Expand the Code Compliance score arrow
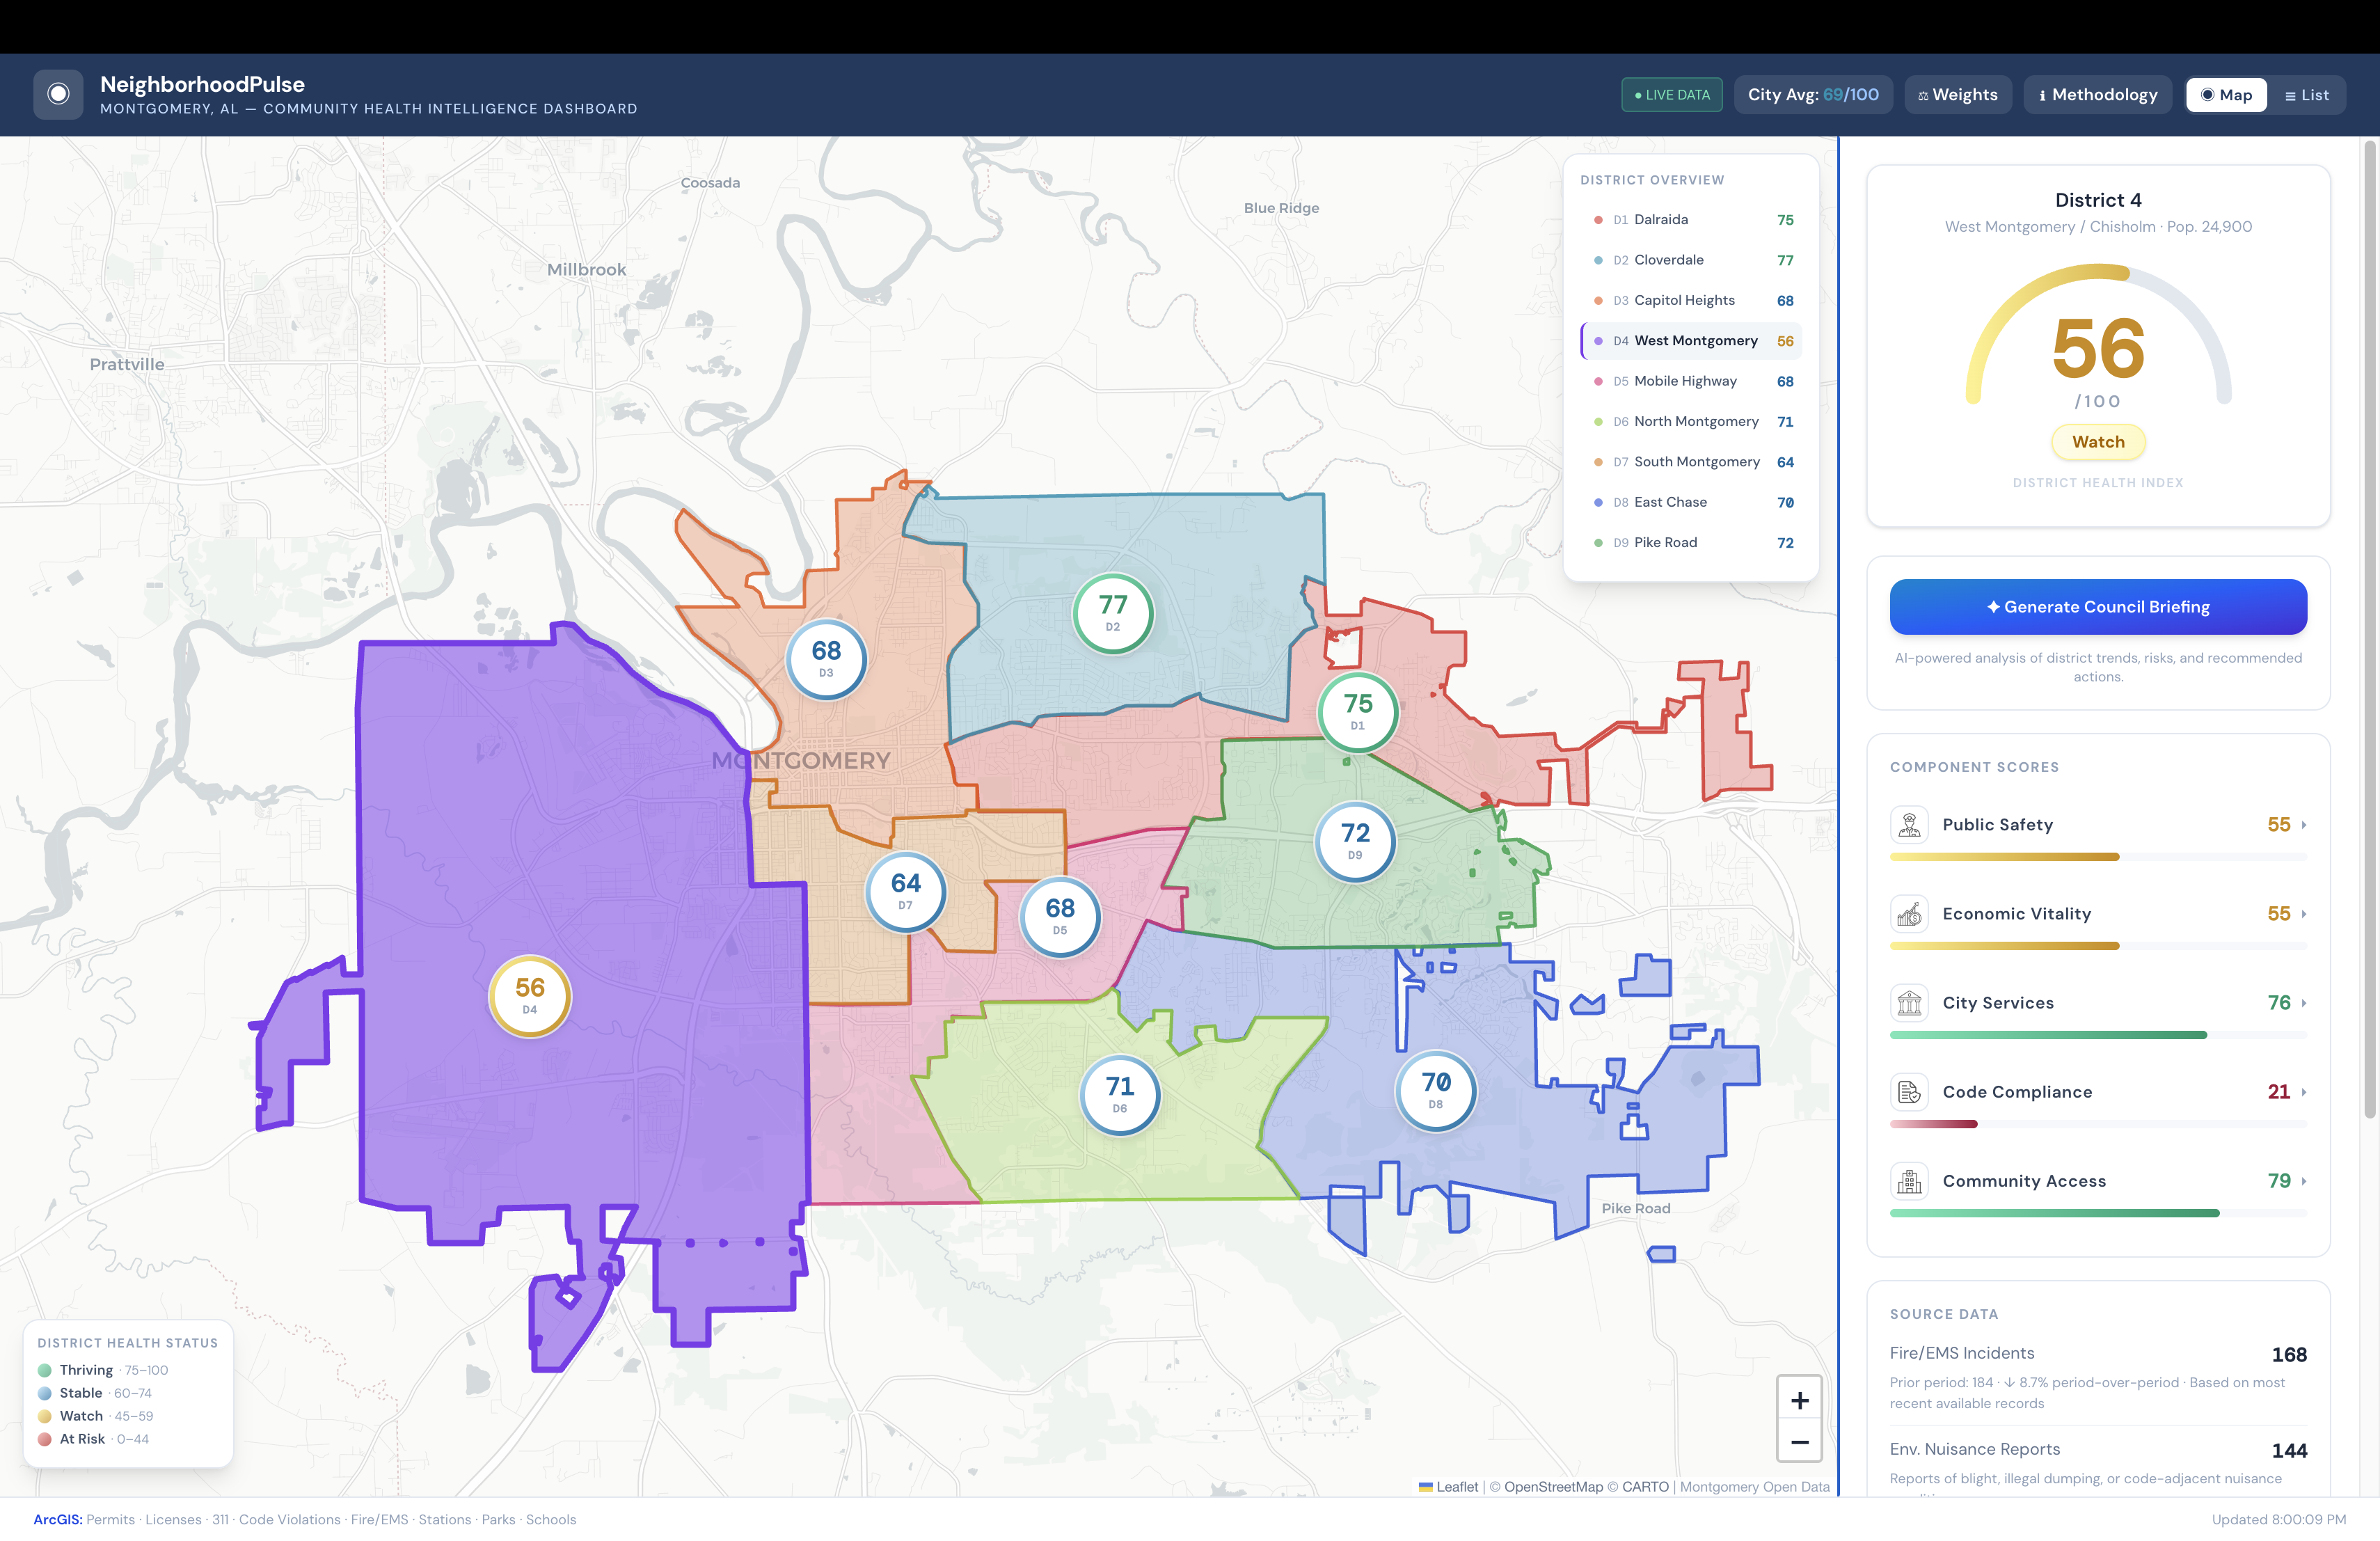This screenshot has width=2380, height=1541. tap(2304, 1092)
